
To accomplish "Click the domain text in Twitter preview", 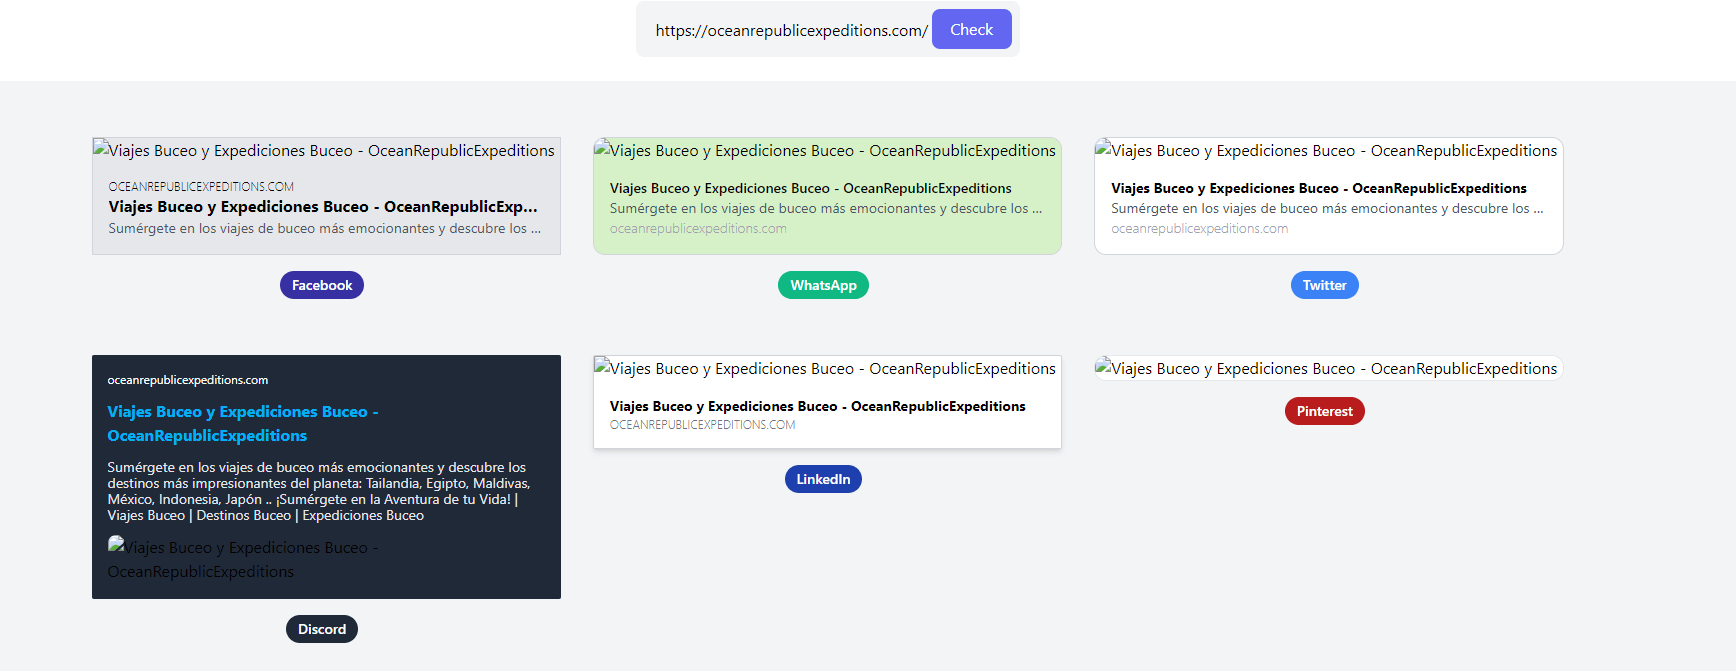I will coord(1199,228).
